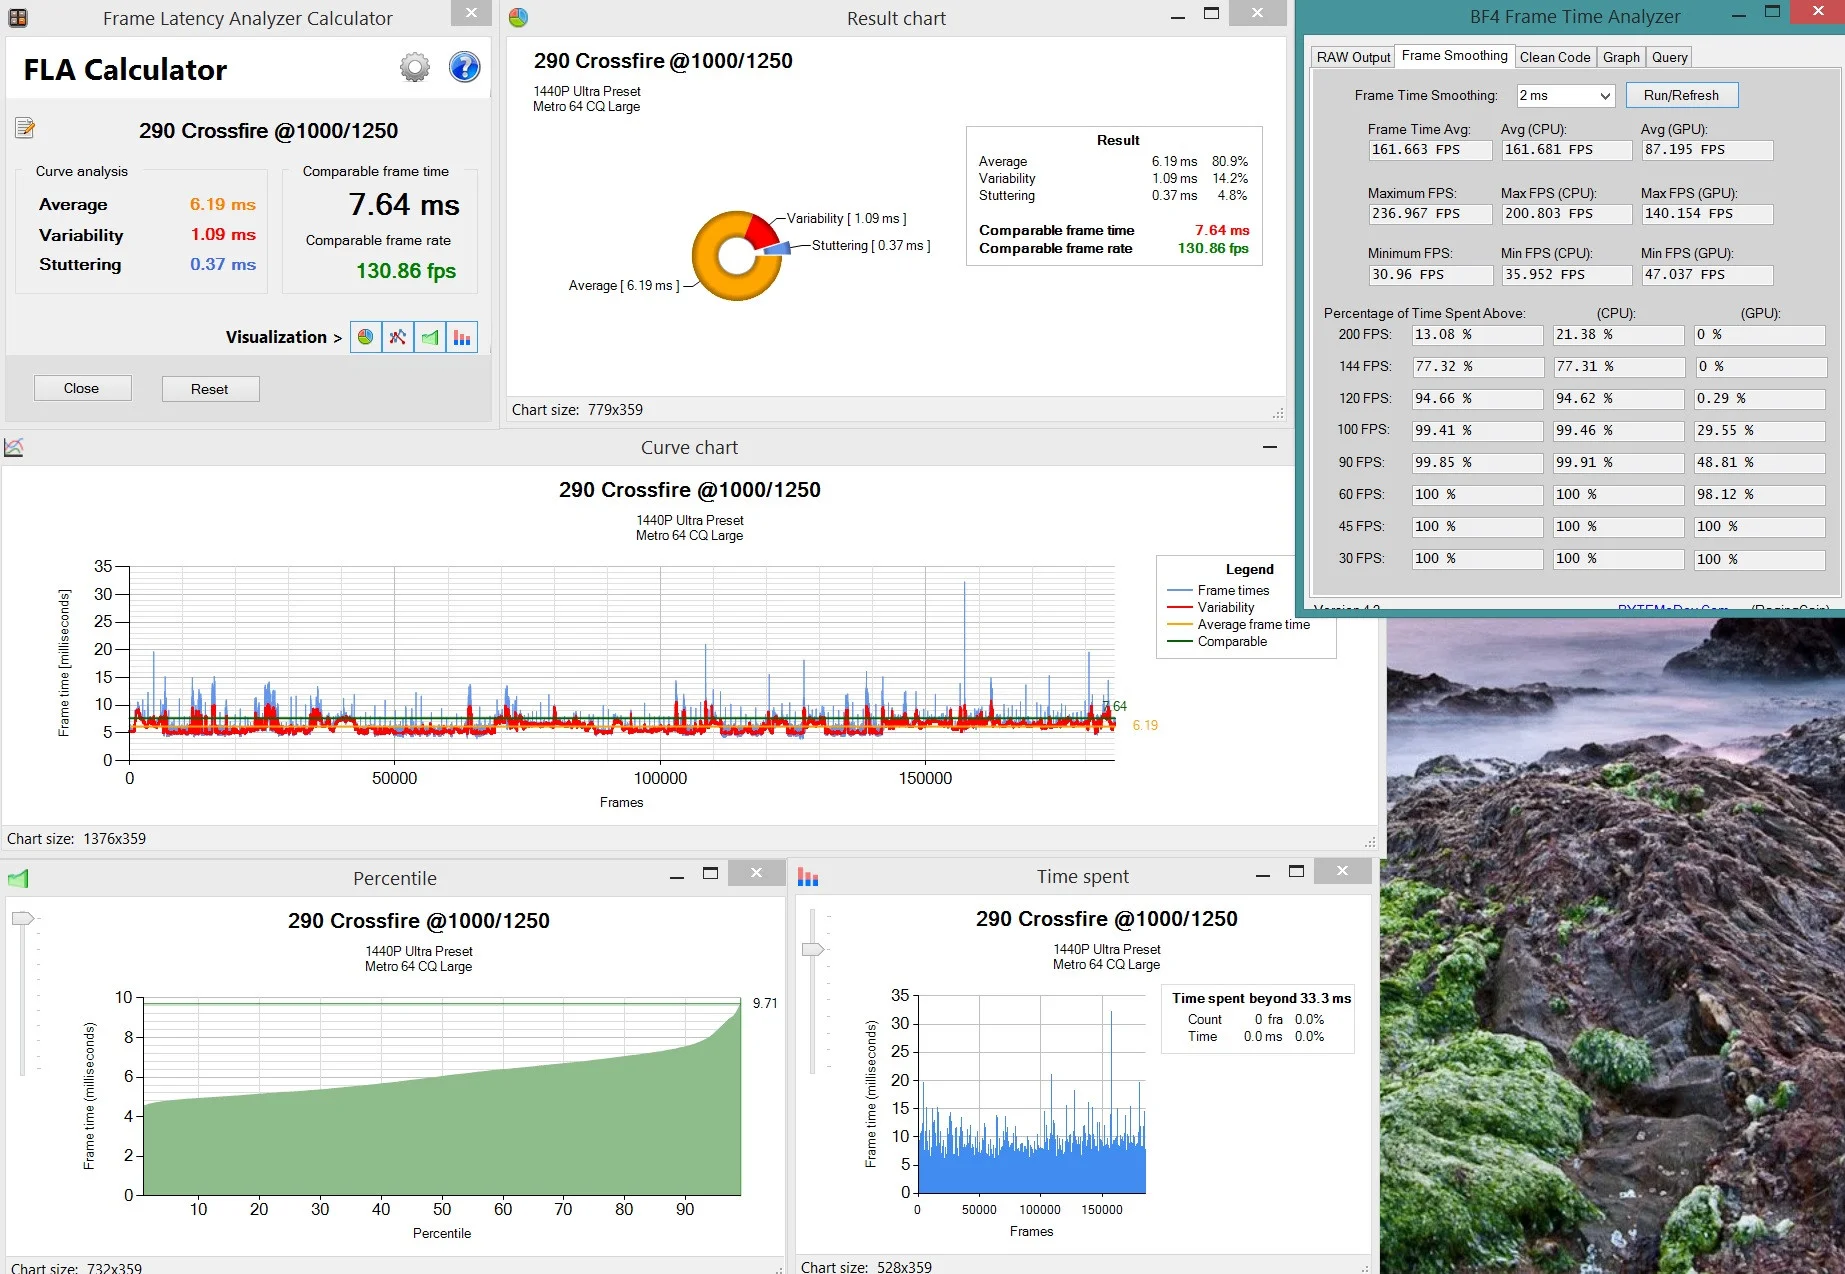
Task: Click the edit note icon beside title
Action: pyautogui.click(x=25, y=128)
